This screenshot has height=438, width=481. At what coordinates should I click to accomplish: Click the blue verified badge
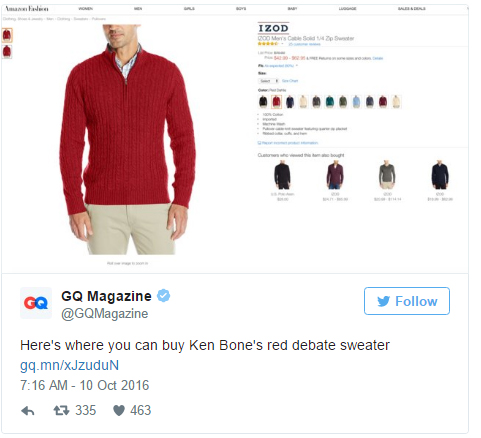(163, 296)
